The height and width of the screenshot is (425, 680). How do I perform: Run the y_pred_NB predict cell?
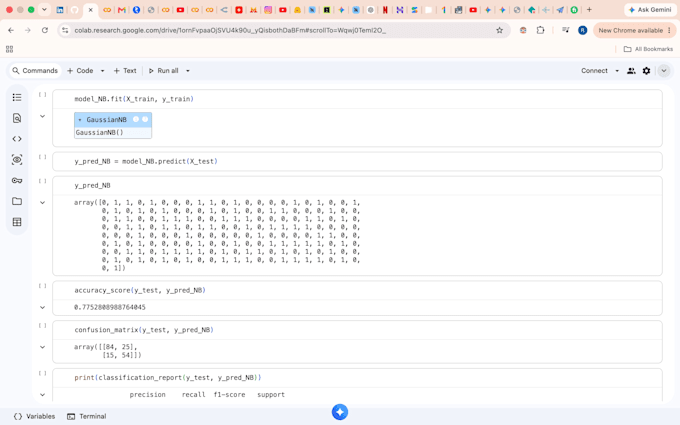pos(42,157)
